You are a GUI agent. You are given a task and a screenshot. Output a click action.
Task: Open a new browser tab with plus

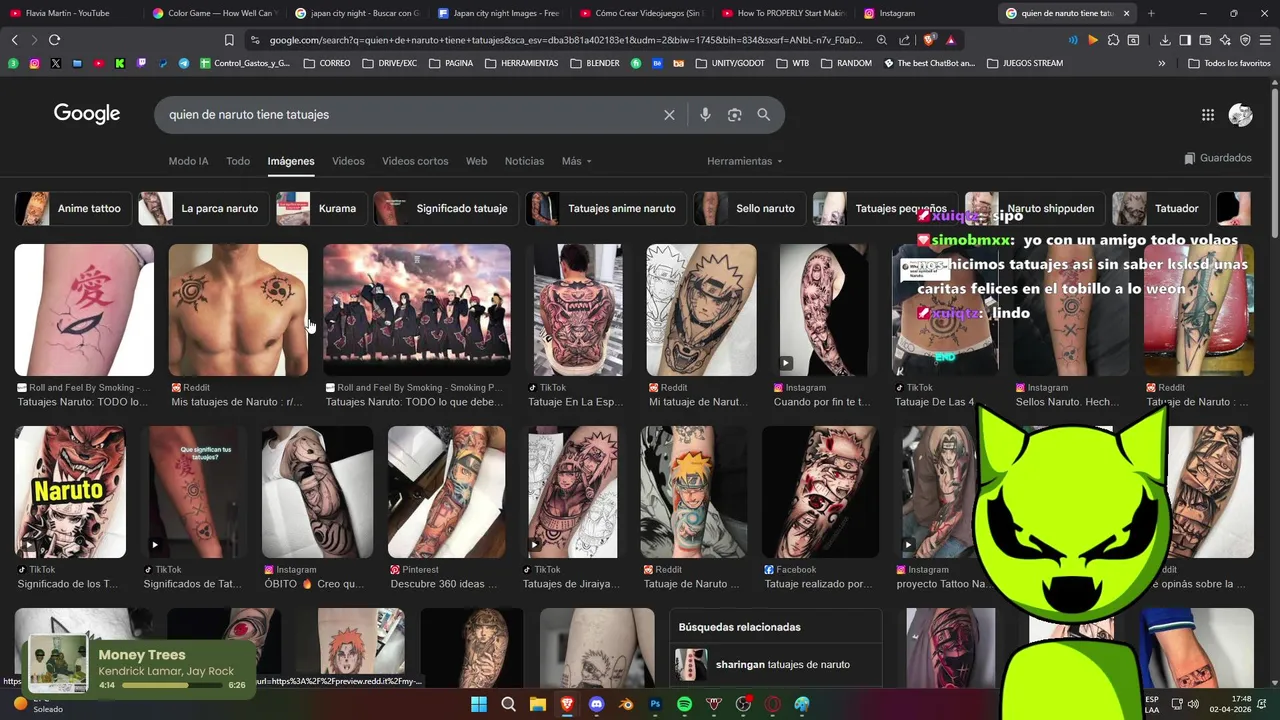coord(1151,13)
